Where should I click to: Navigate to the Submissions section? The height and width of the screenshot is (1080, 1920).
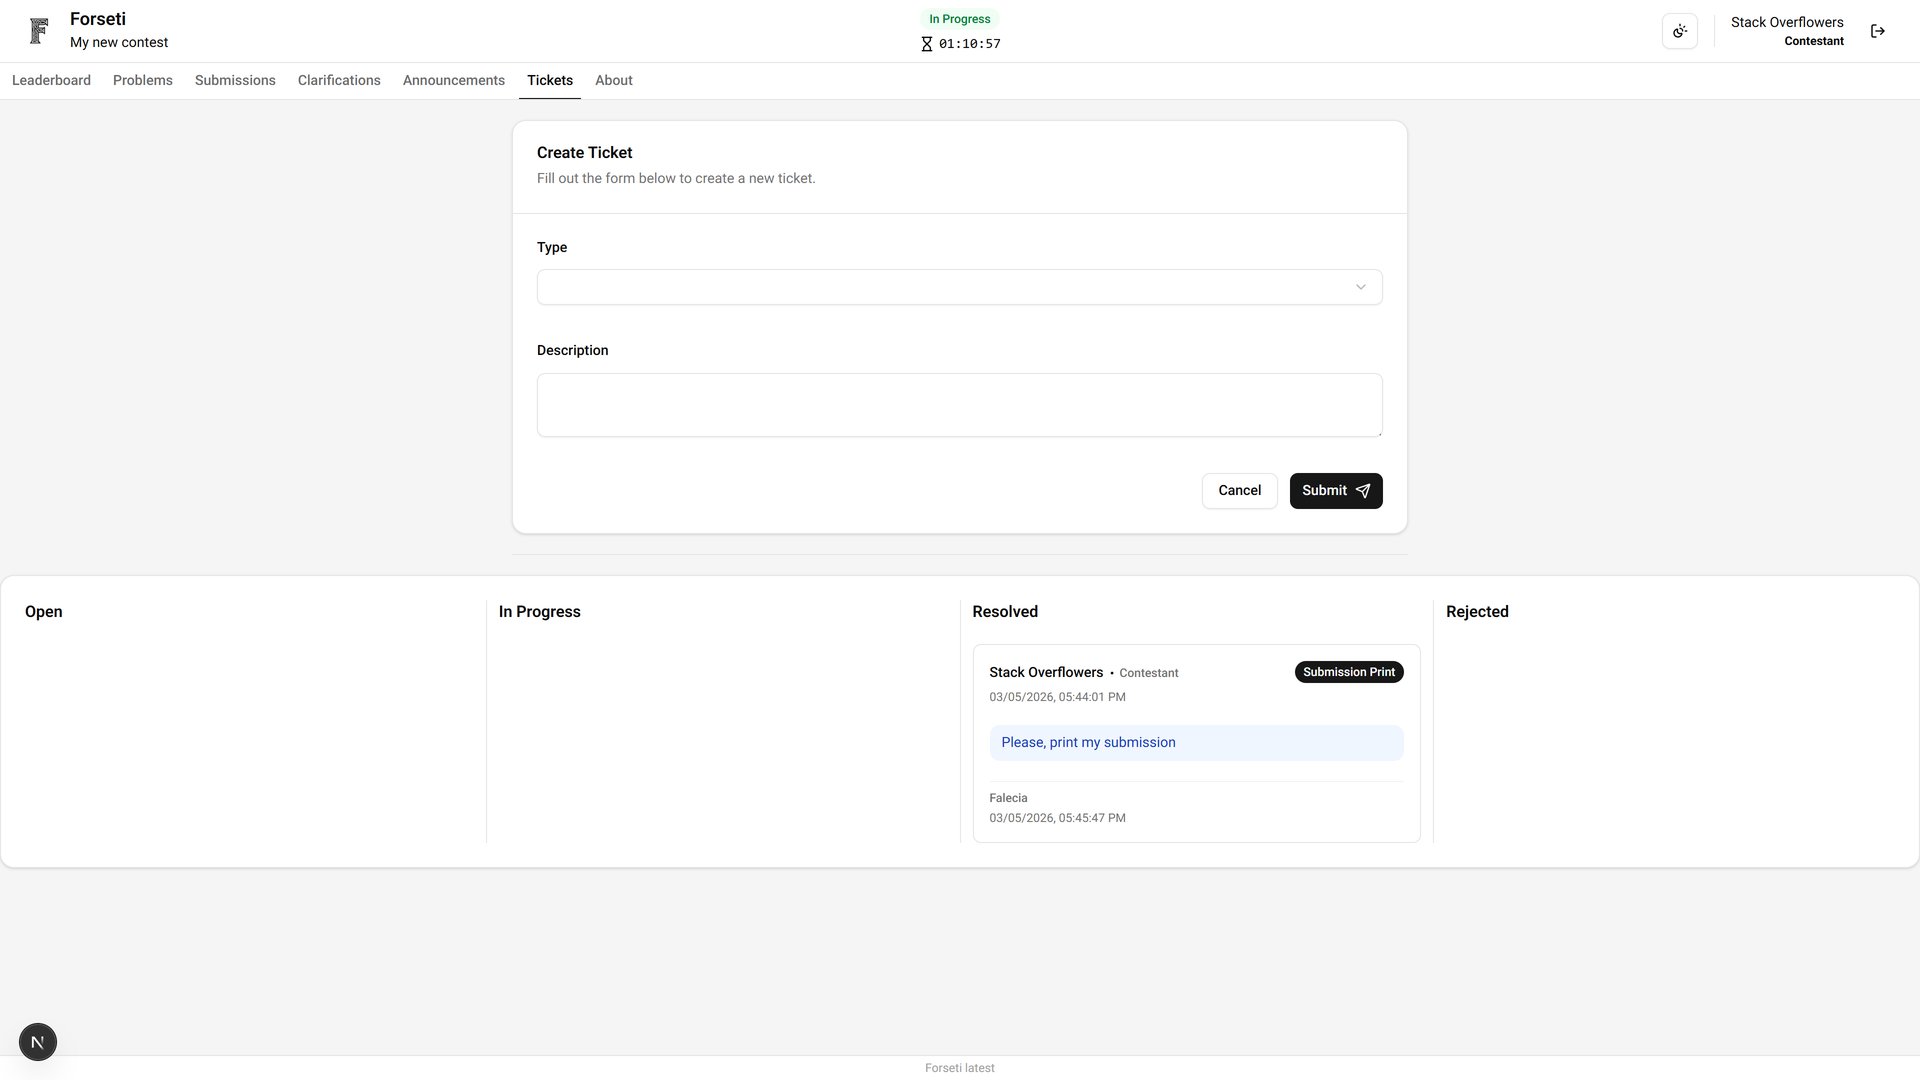234,80
